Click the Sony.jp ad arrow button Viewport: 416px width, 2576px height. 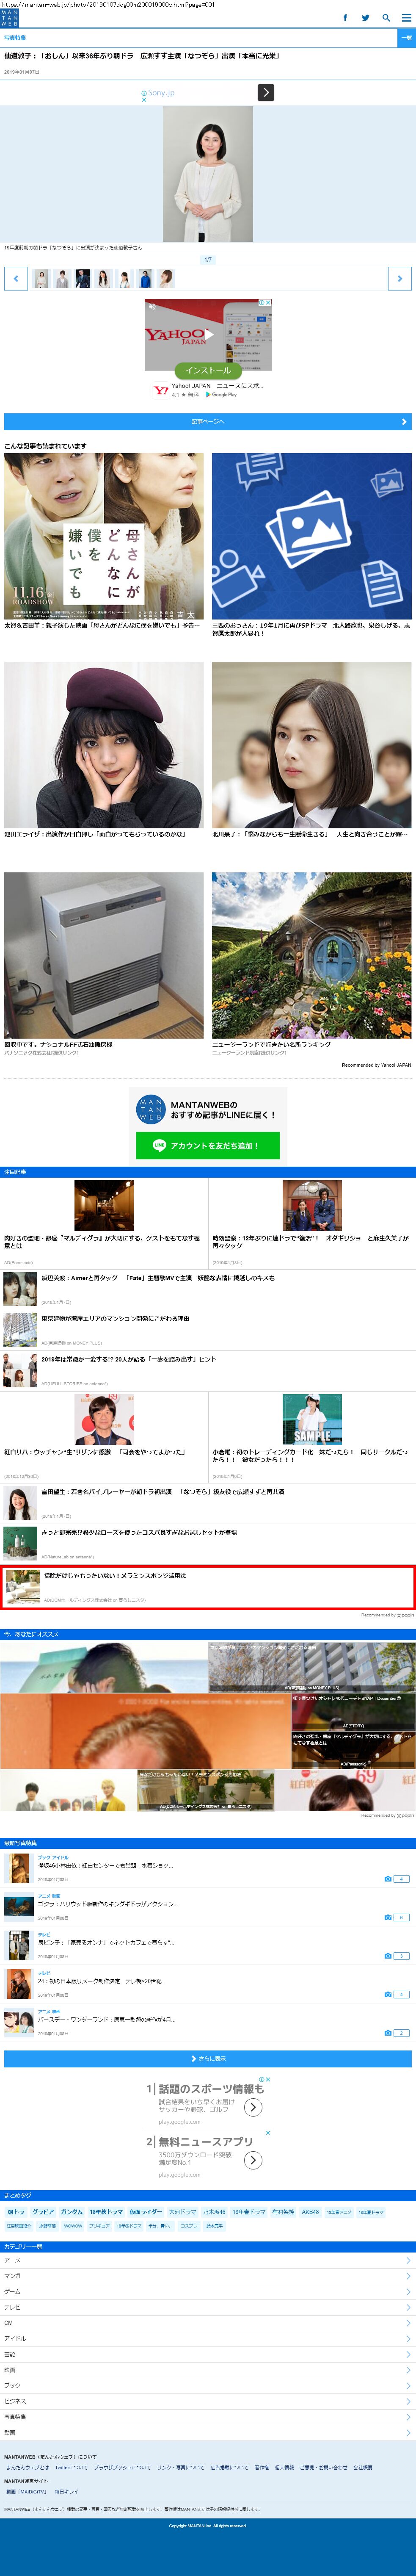(266, 93)
